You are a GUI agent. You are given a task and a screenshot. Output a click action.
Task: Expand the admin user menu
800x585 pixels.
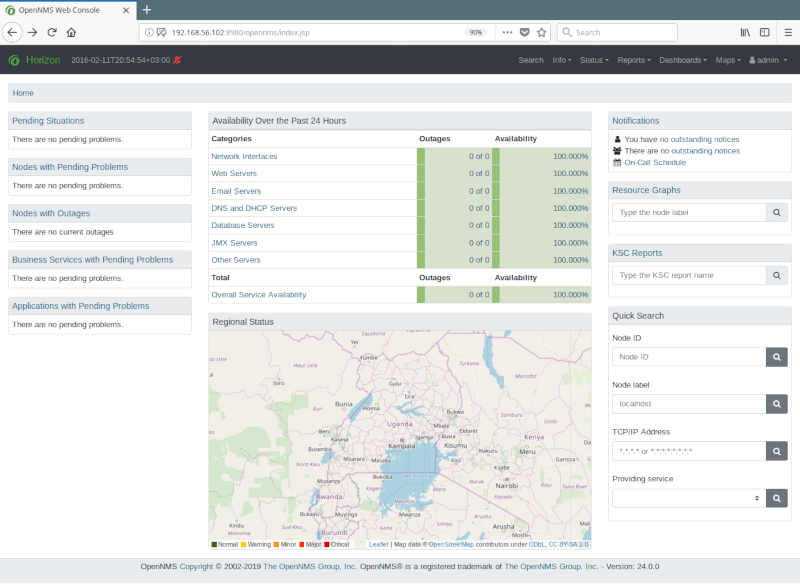[x=766, y=60]
